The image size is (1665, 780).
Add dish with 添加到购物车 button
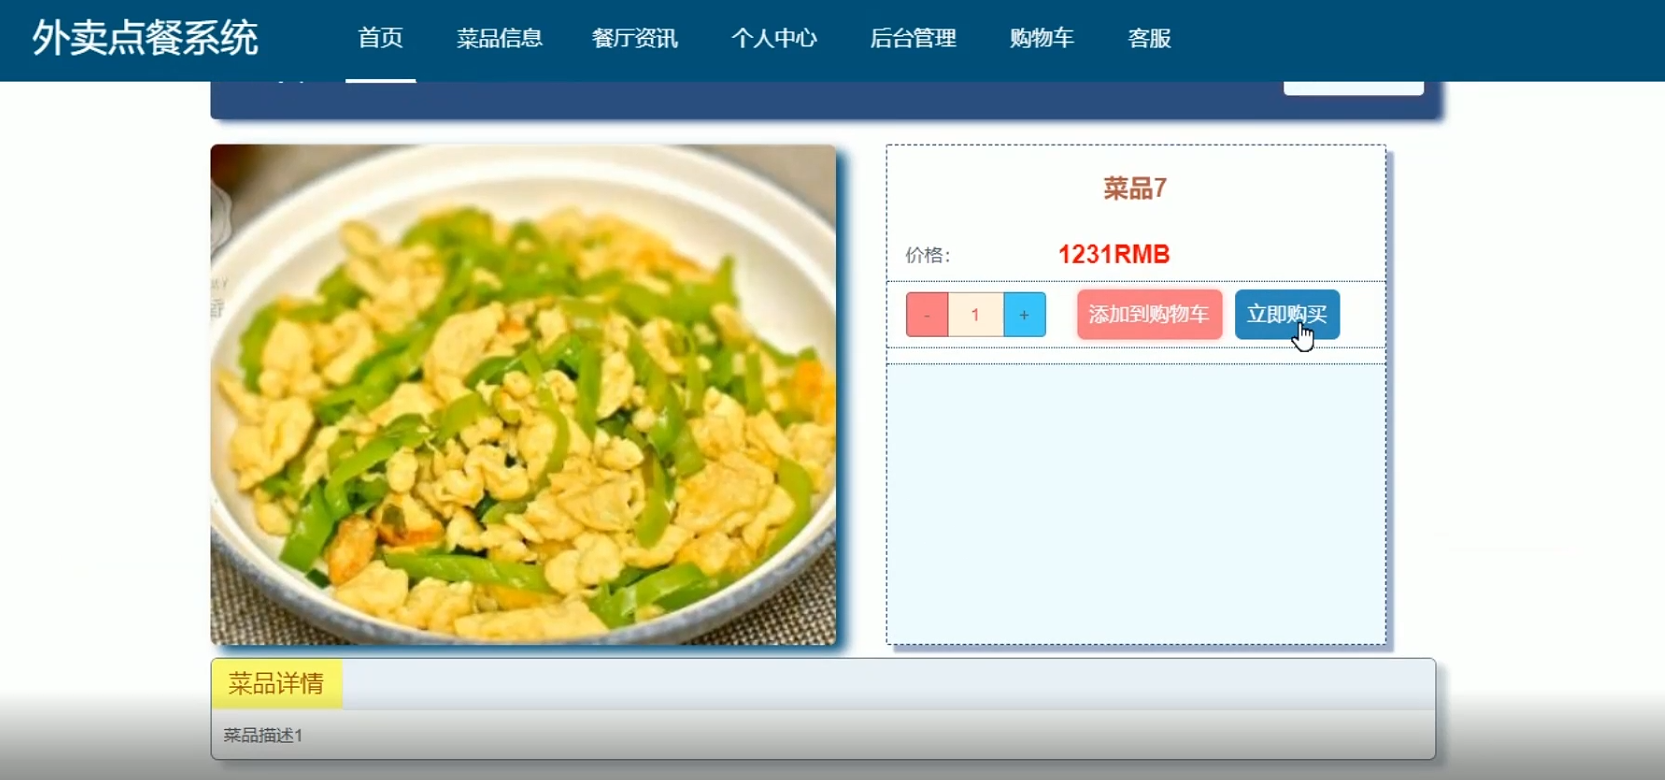pyautogui.click(x=1149, y=315)
